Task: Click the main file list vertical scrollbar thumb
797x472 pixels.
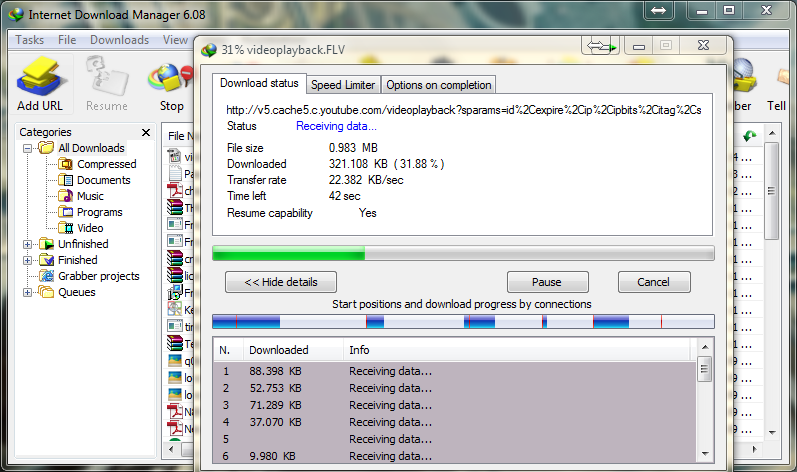Action: (x=771, y=191)
